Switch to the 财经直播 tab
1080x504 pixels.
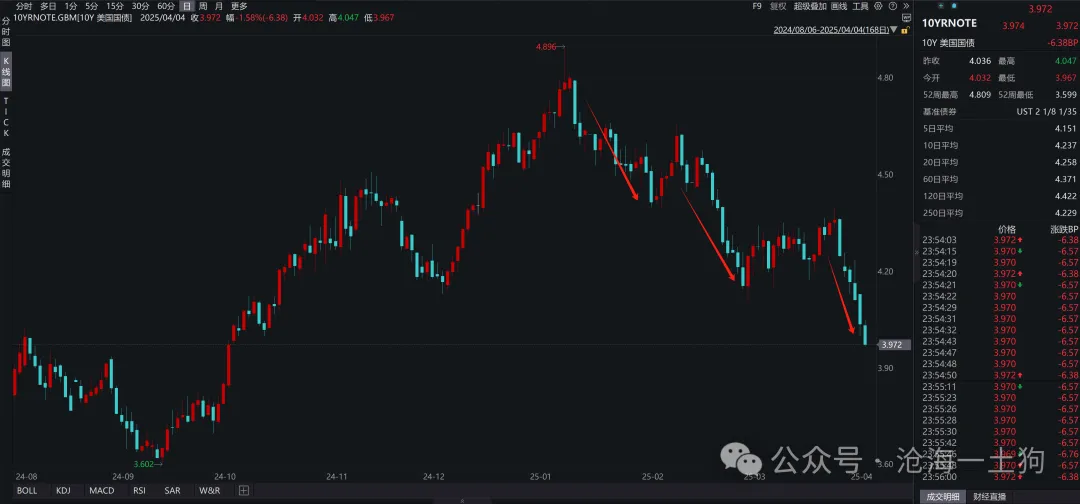993,496
